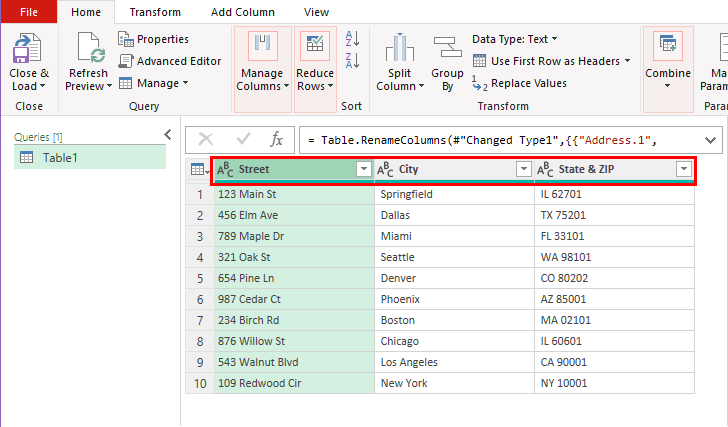Select row number 10
The image size is (728, 427).
[x=200, y=383]
